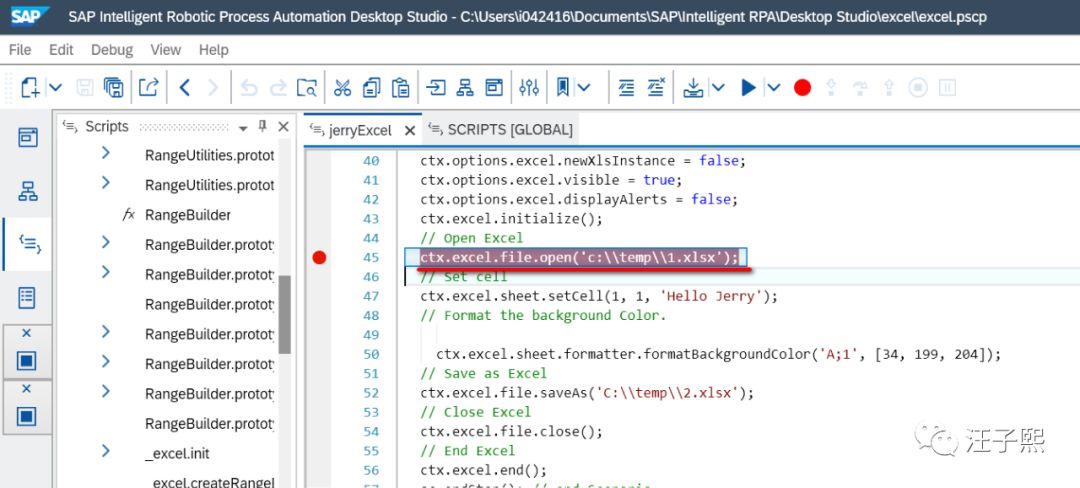
Task: Open the File menu
Action: click(20, 50)
